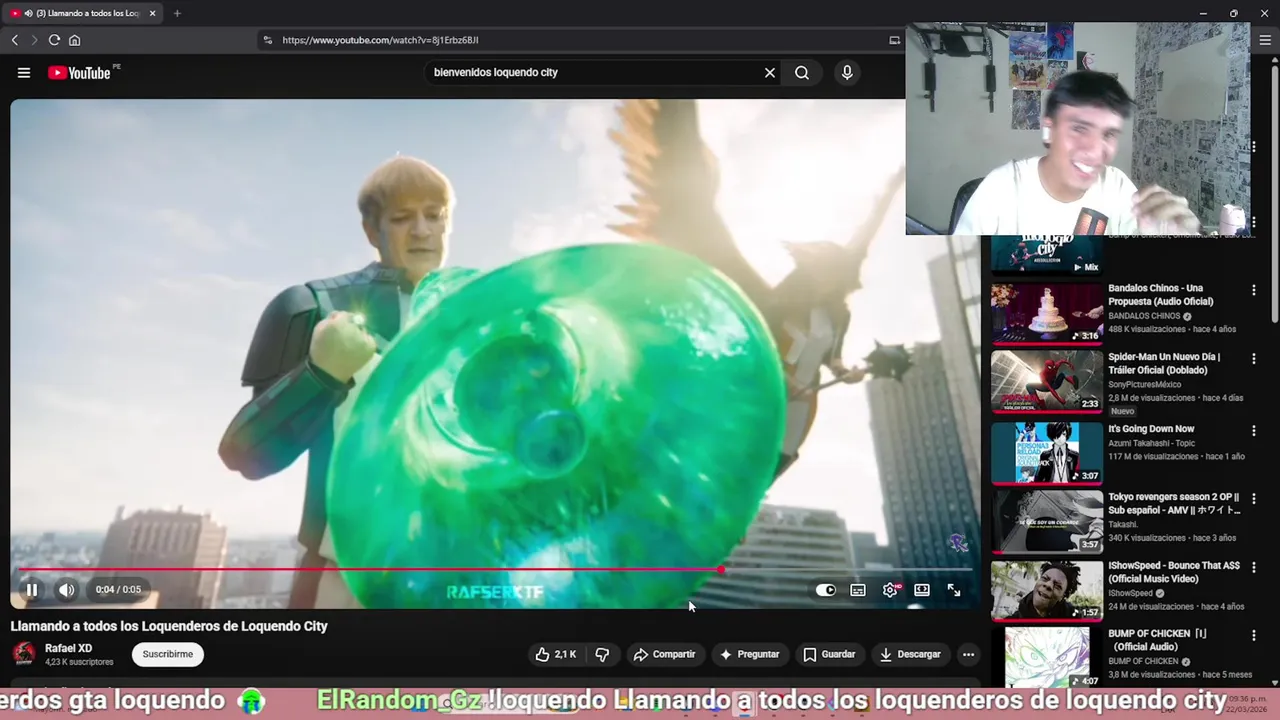Click the URL address bar
The height and width of the screenshot is (720, 1280).
click(580, 40)
